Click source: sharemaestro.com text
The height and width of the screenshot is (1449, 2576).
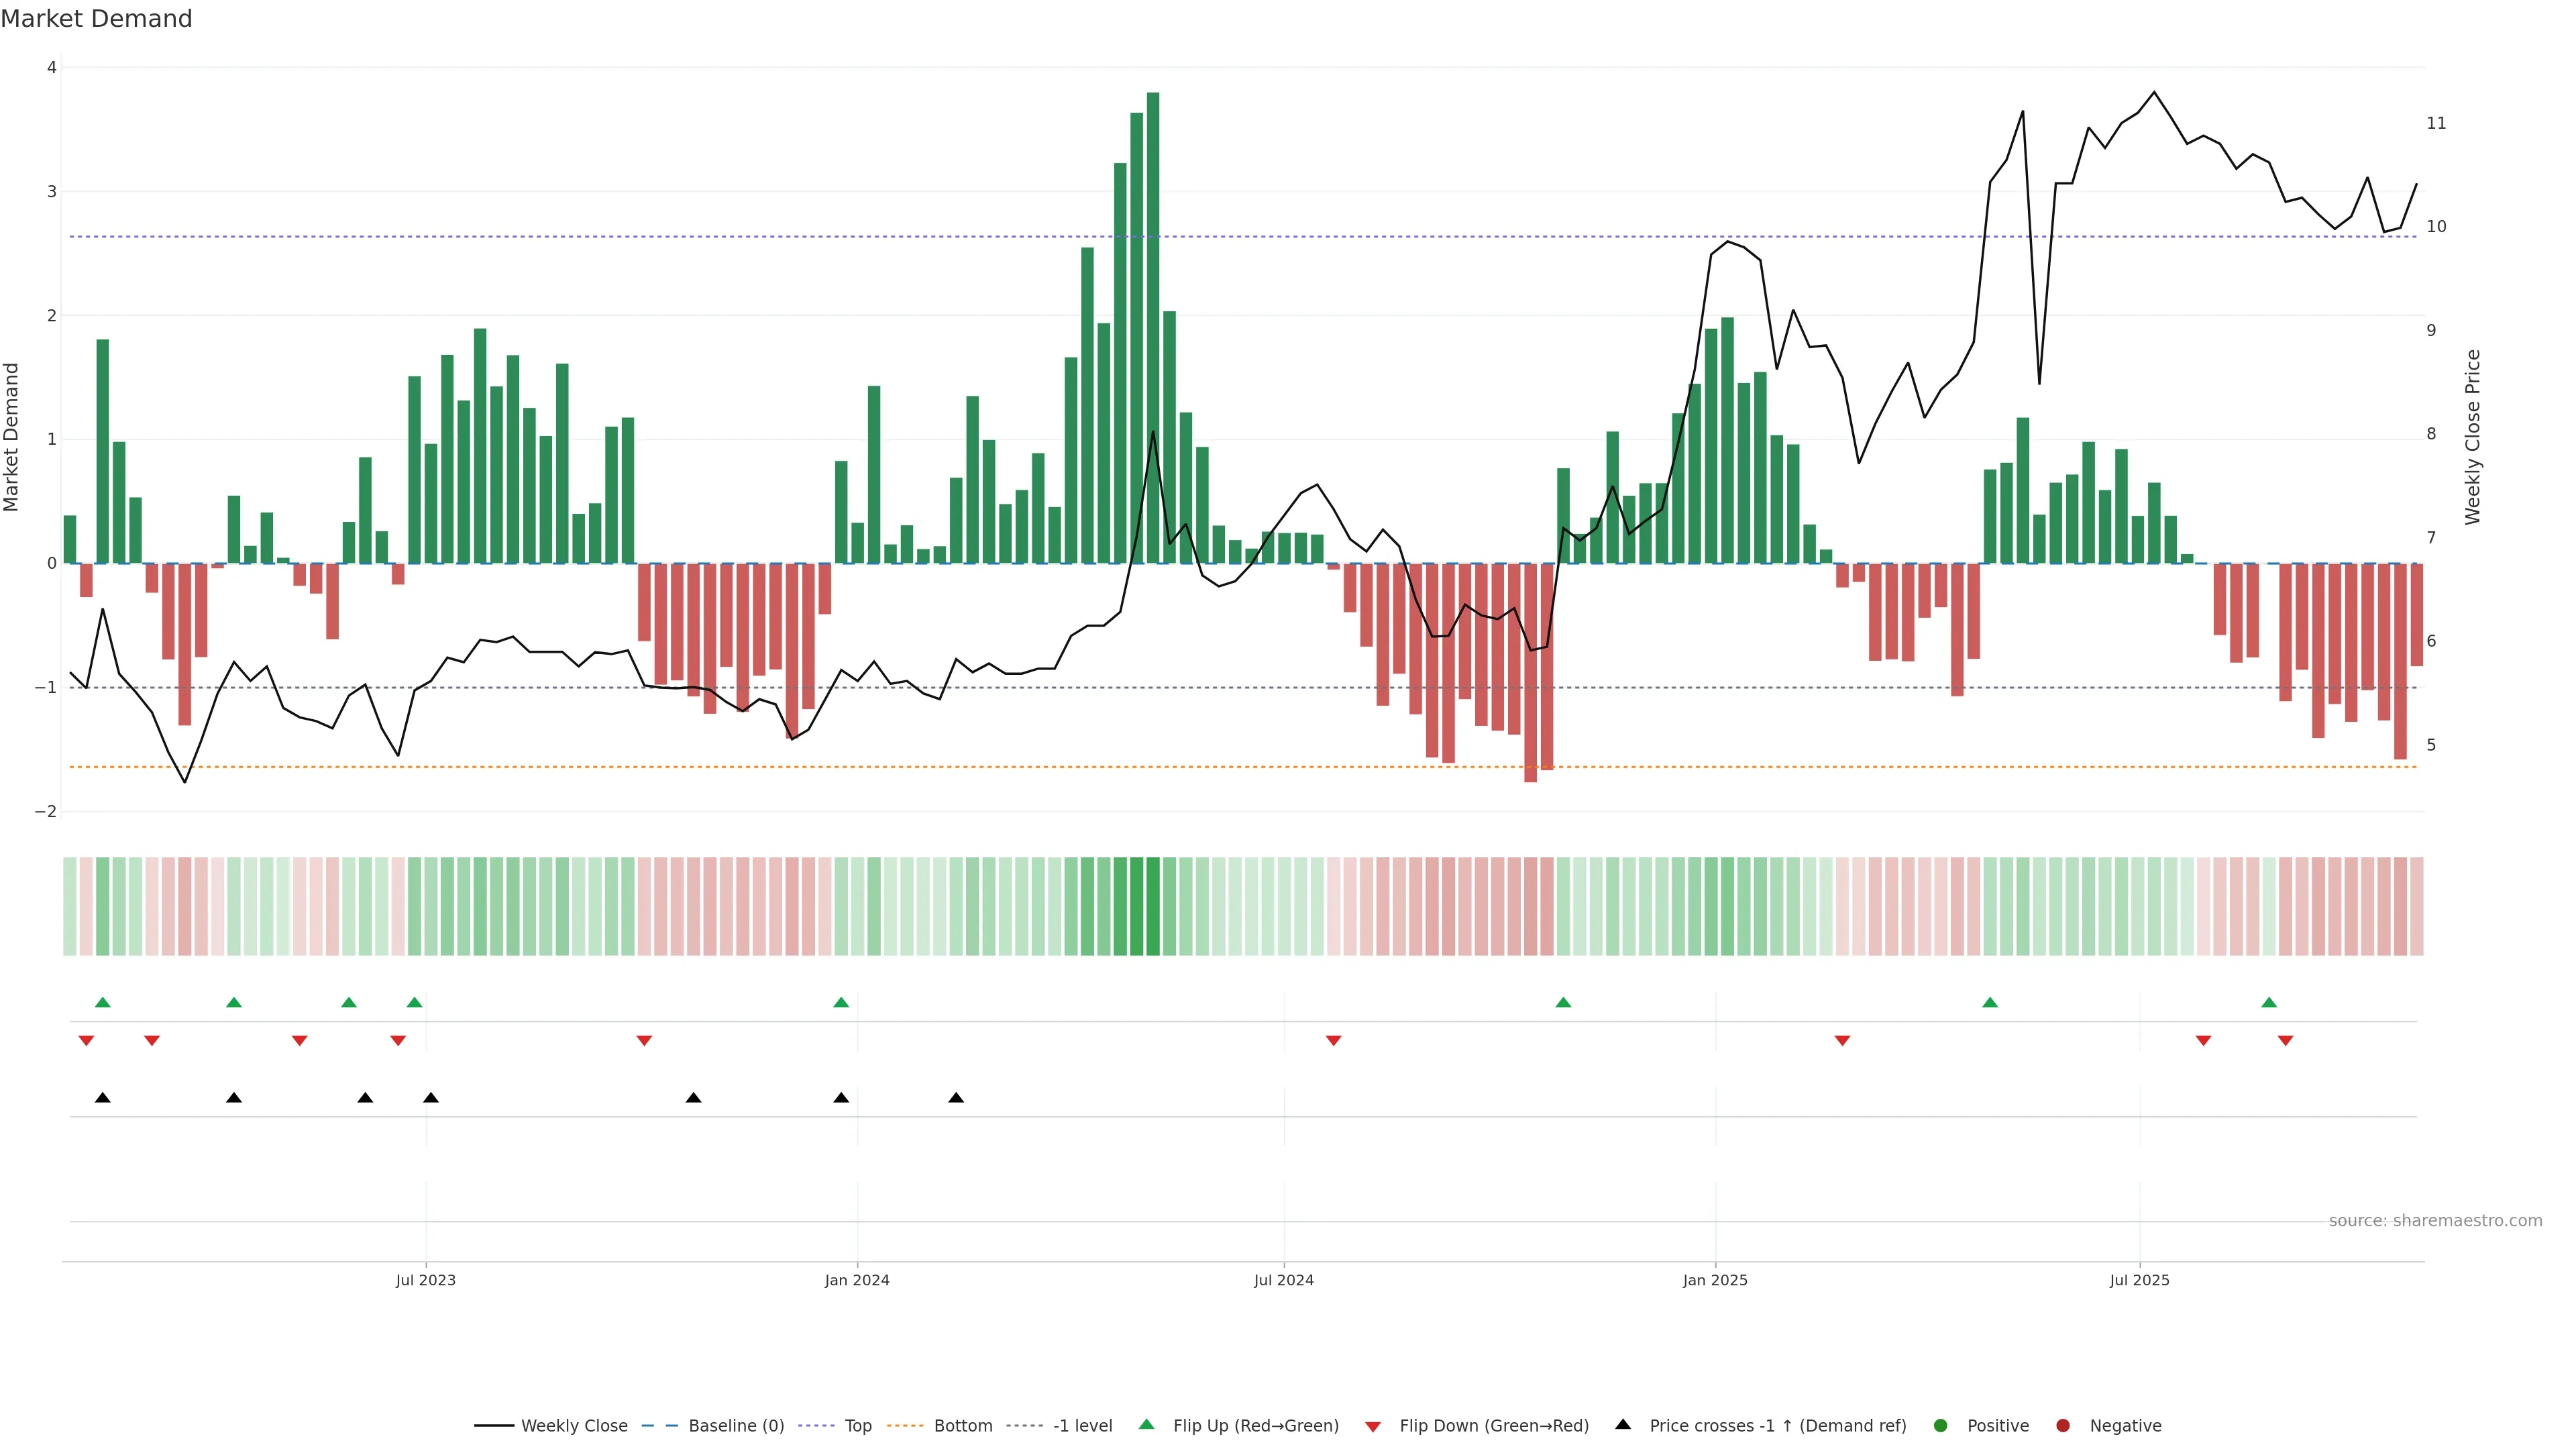coord(2435,1221)
